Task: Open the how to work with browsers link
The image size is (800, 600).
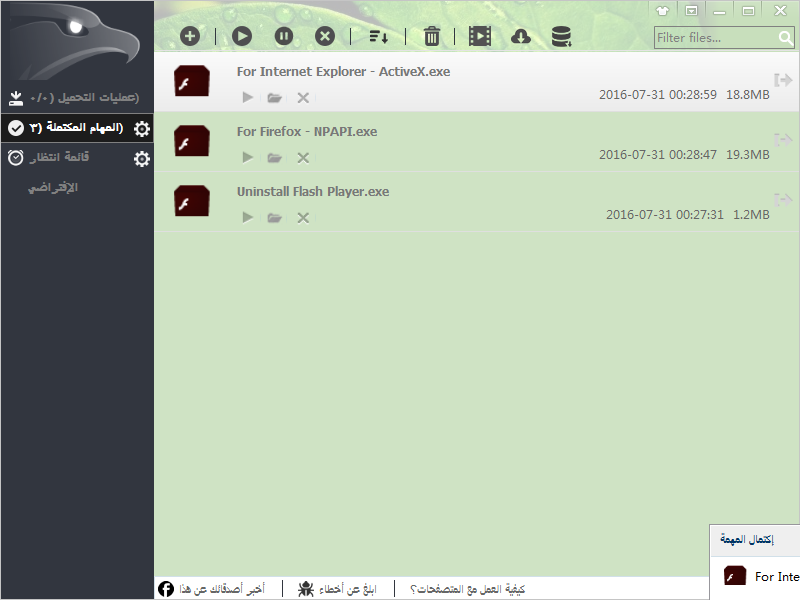Action: (467, 589)
